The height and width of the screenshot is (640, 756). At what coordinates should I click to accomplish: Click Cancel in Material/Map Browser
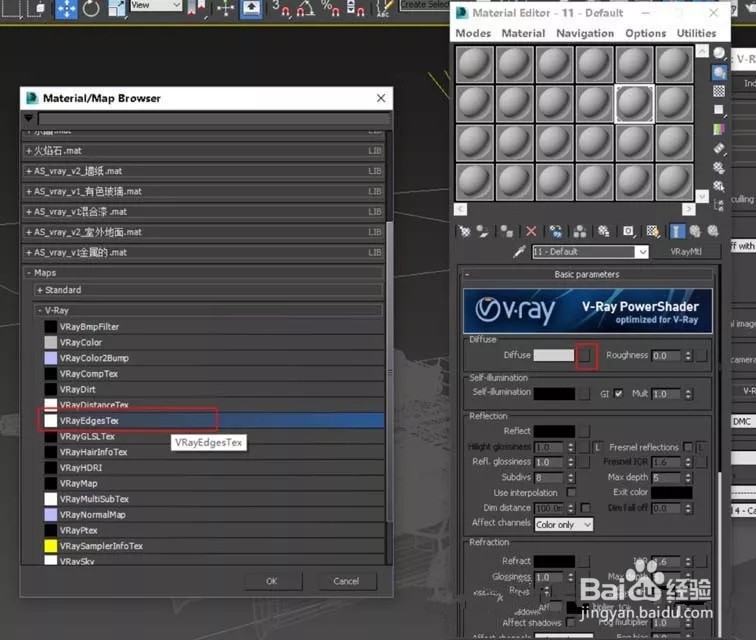coord(347,581)
